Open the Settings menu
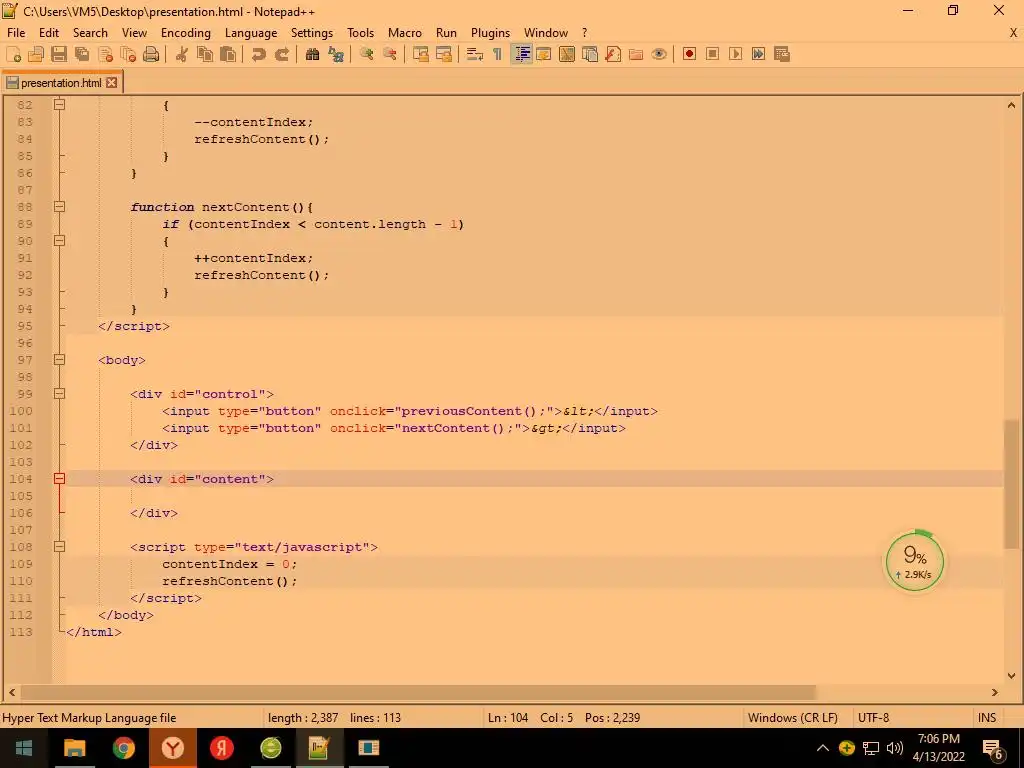This screenshot has width=1024, height=768. (x=312, y=33)
